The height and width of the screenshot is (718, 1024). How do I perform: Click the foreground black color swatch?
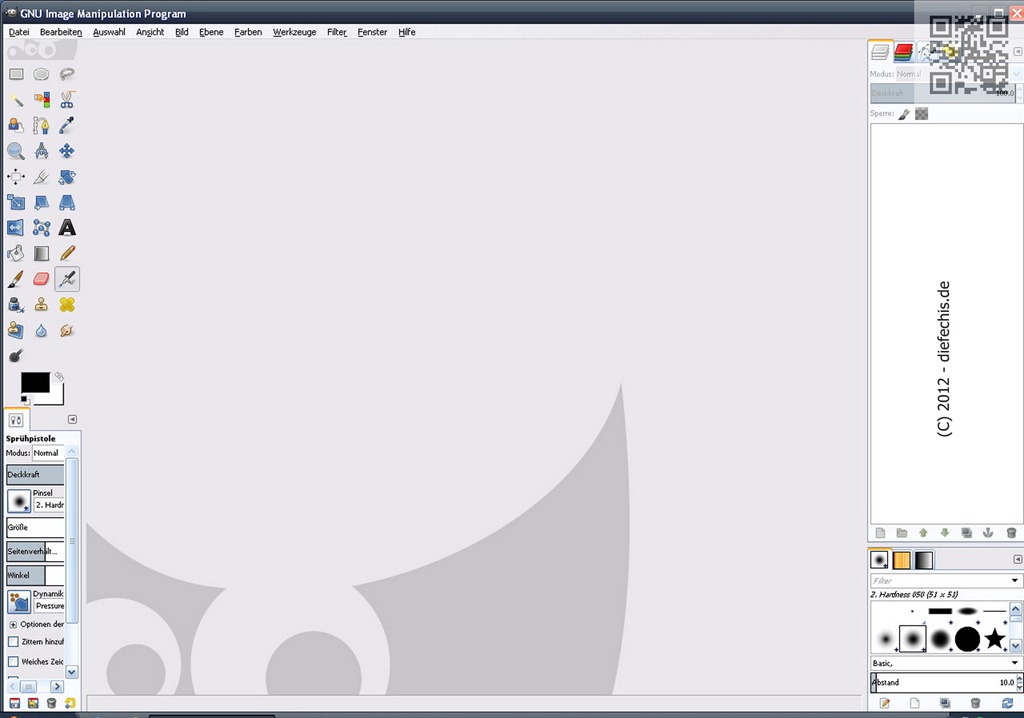pyautogui.click(x=35, y=383)
